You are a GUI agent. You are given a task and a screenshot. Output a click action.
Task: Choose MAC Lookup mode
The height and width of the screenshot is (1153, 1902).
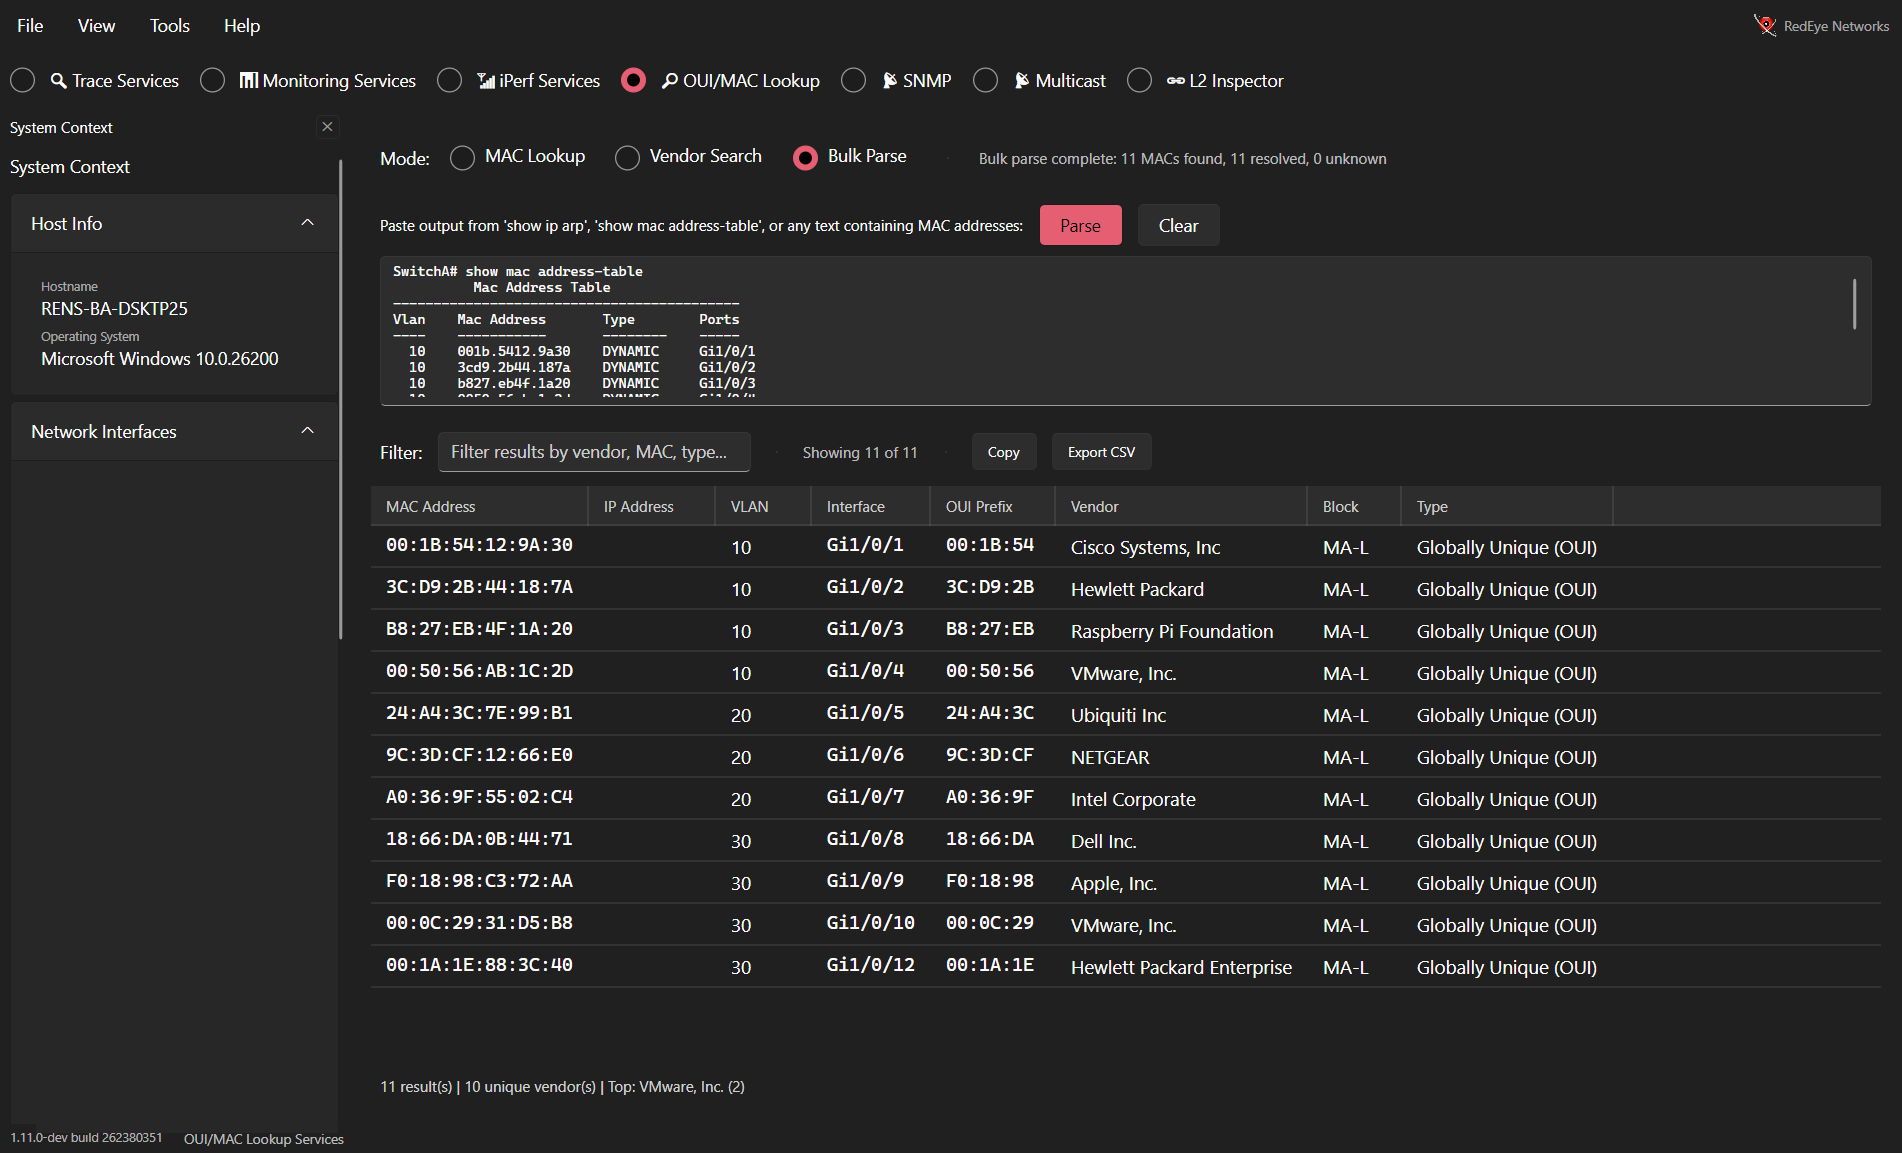(462, 158)
